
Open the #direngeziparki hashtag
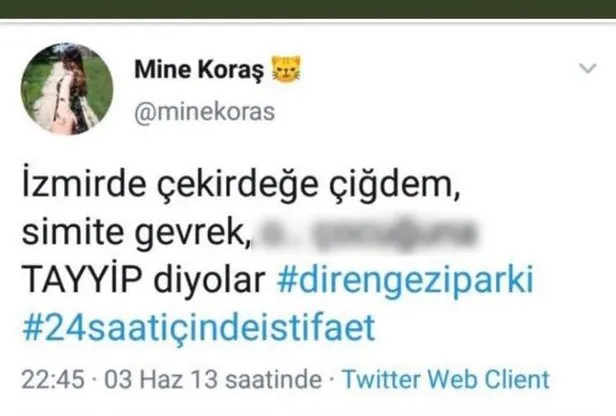click(x=405, y=280)
